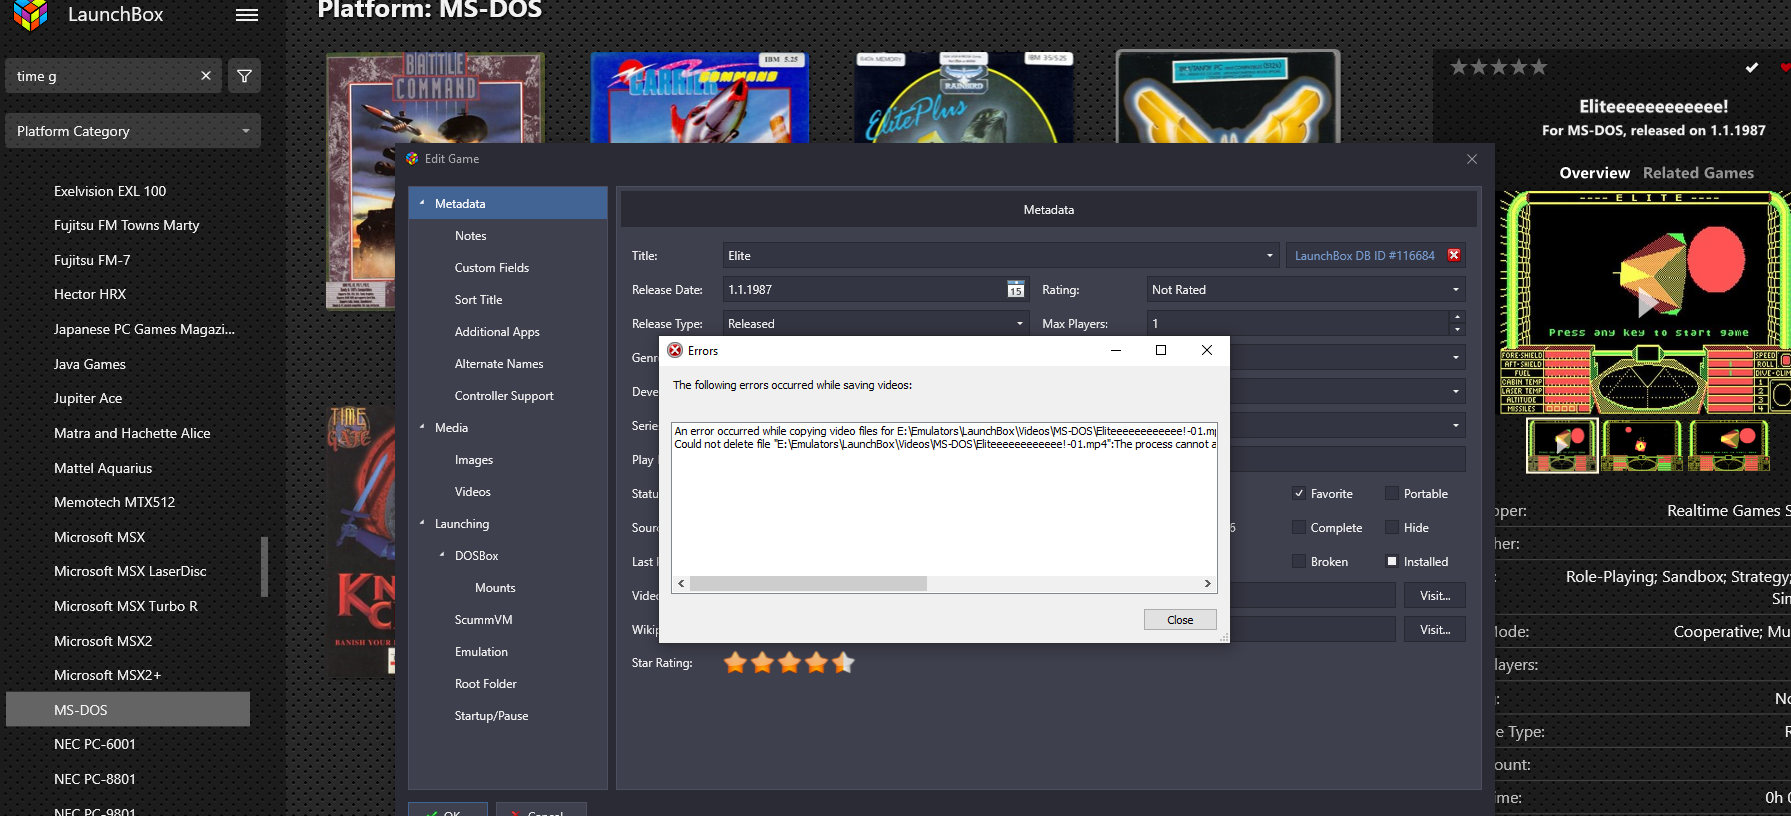
Task: Open the Controller Support page
Action: [503, 396]
